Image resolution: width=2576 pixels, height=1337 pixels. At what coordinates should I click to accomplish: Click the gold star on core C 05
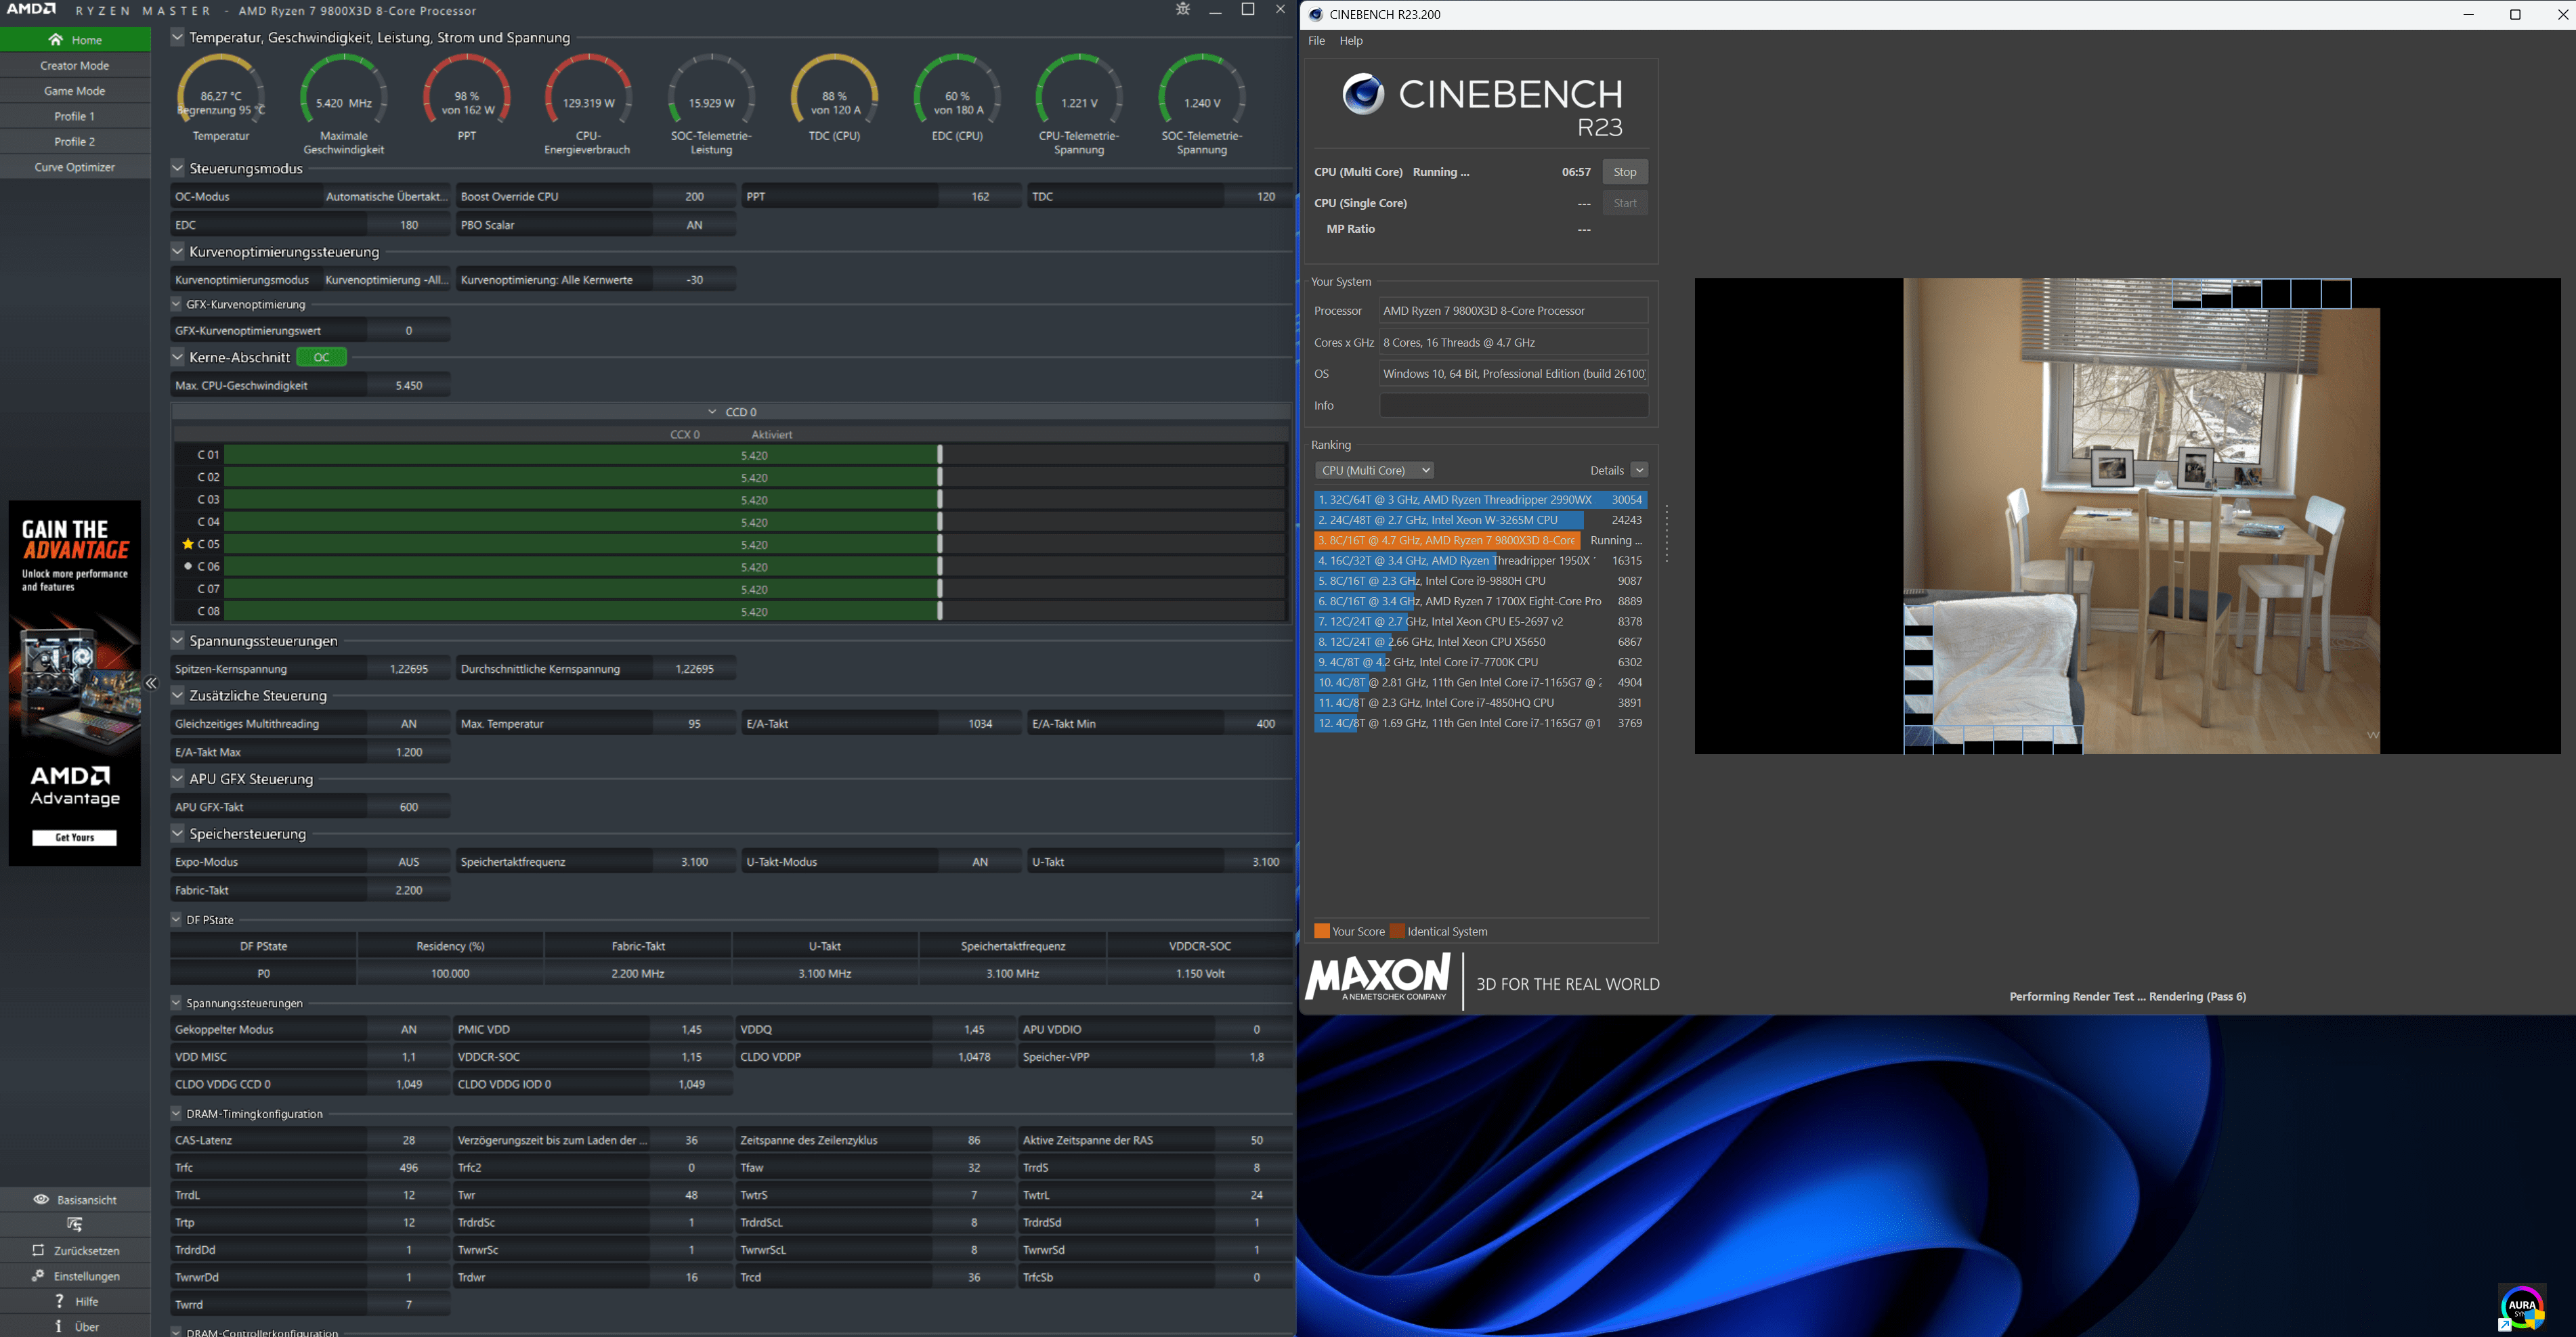tap(187, 544)
